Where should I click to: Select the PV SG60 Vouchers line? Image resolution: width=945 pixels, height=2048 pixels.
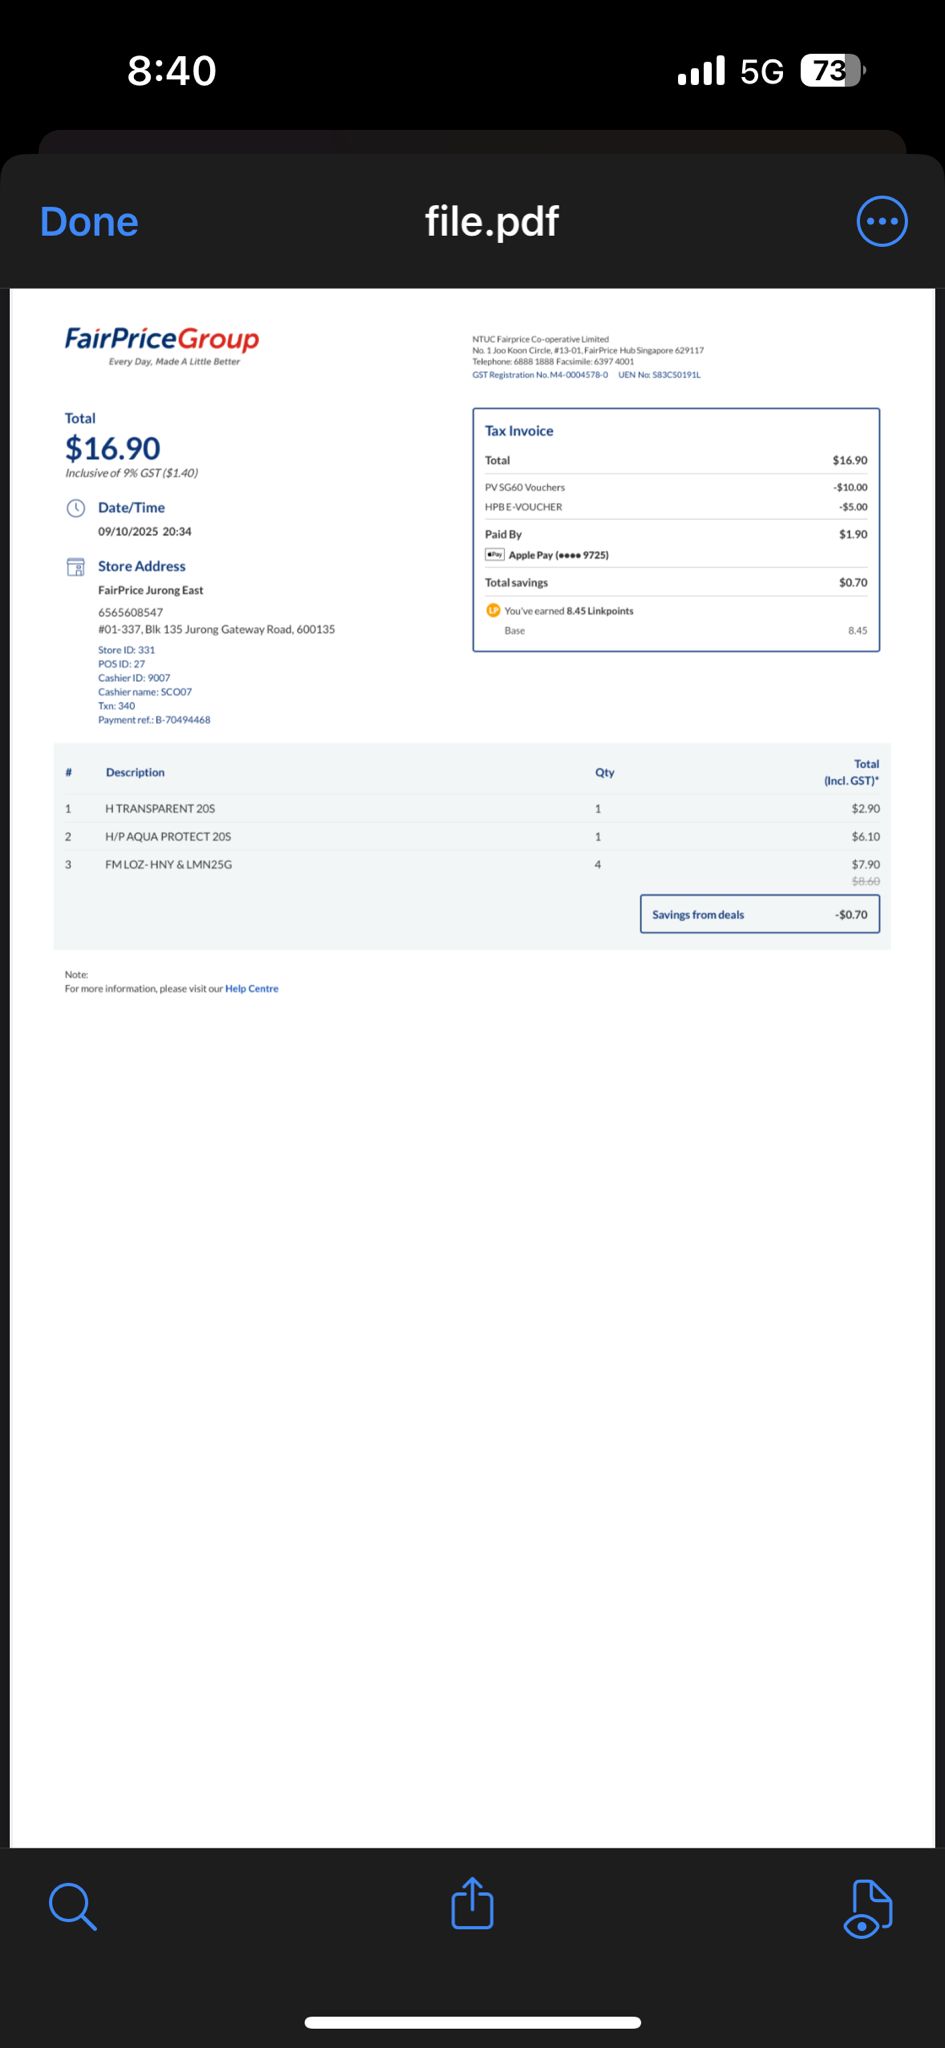676,487
